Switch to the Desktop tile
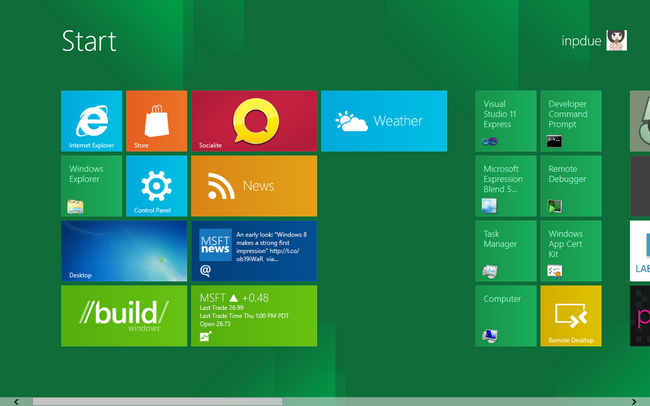 coord(124,251)
